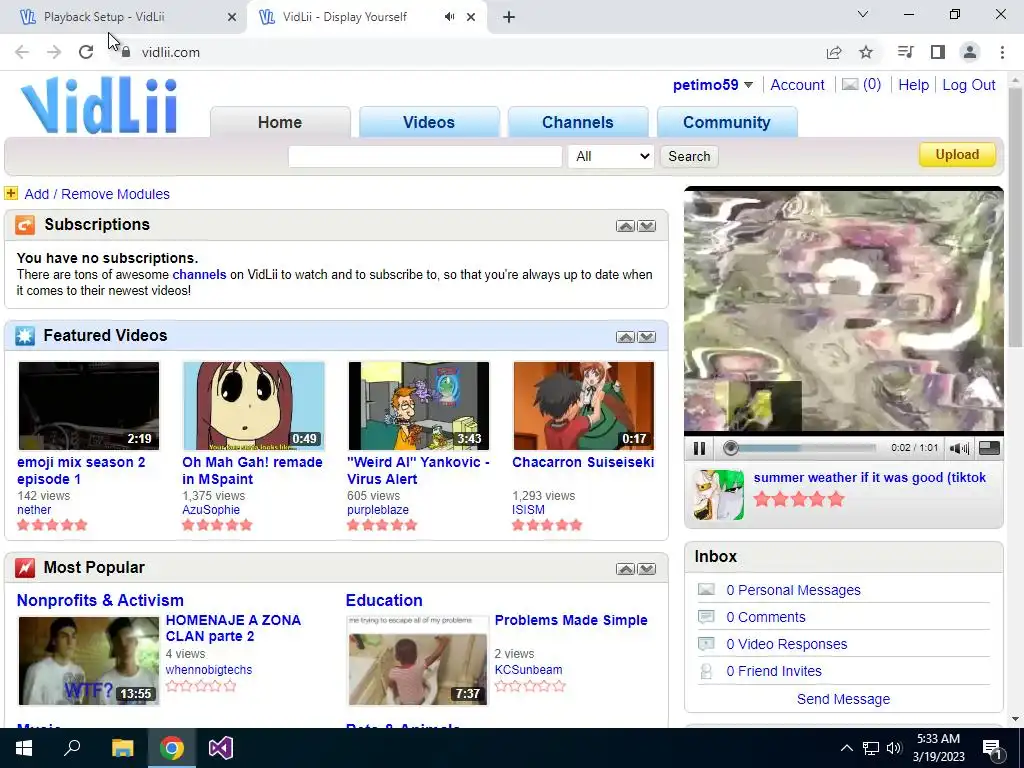The width and height of the screenshot is (1024, 768).
Task: Click the Search button
Action: point(689,156)
